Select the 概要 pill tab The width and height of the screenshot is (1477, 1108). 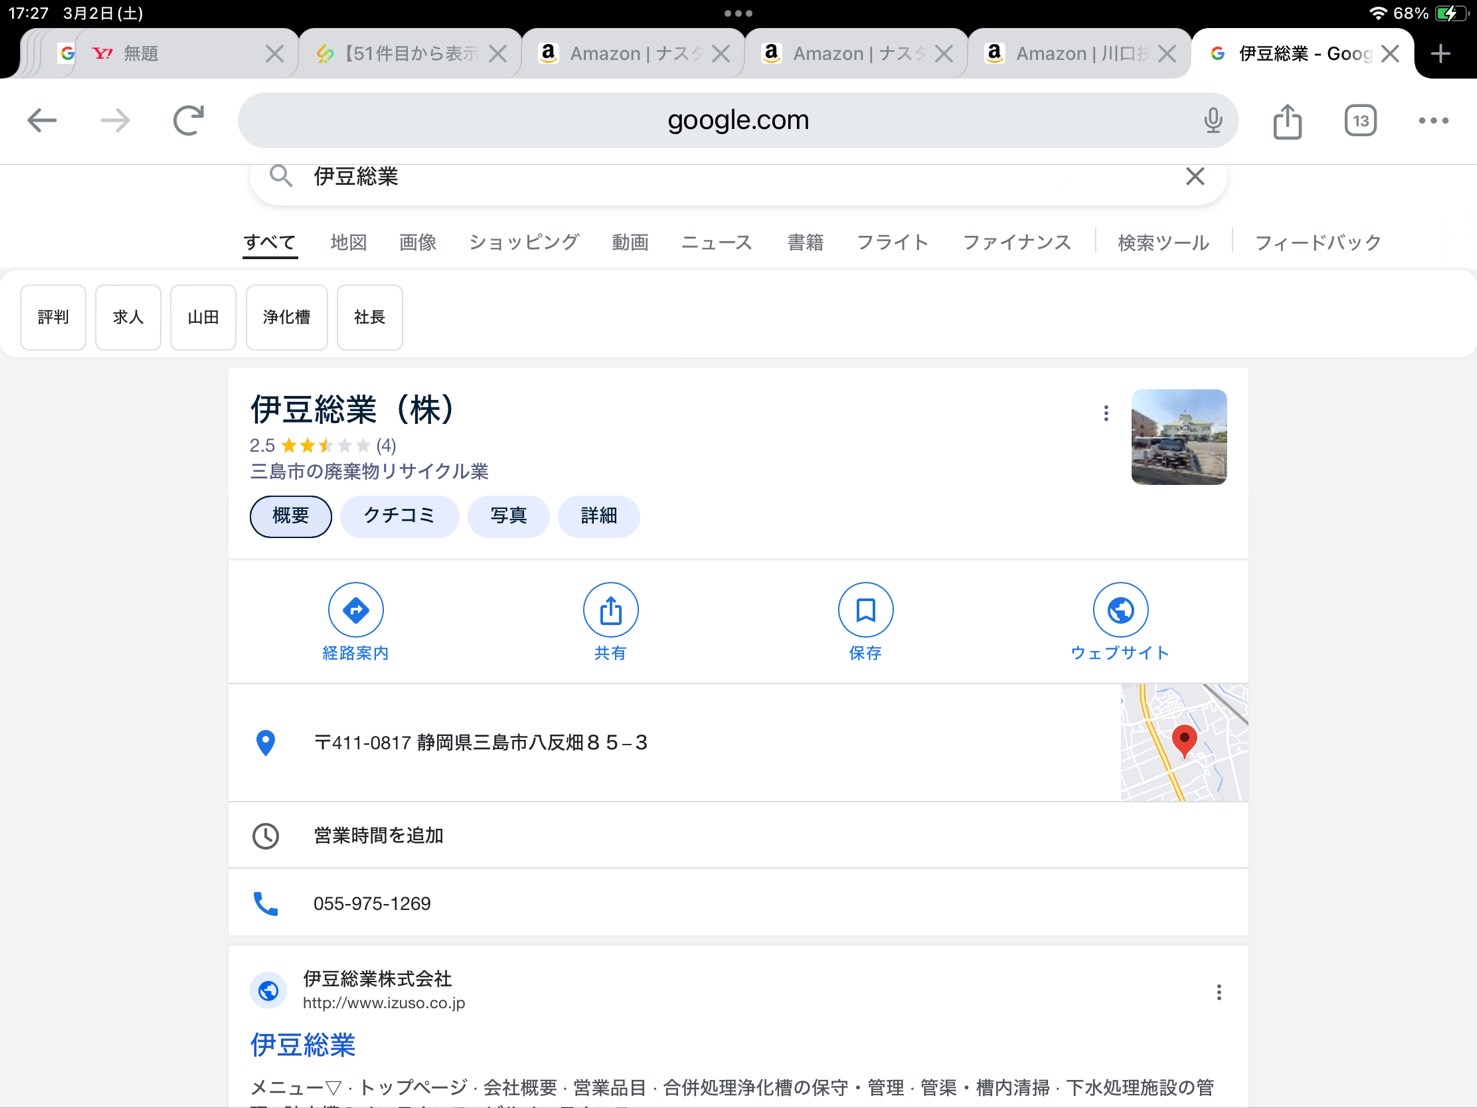click(x=291, y=516)
